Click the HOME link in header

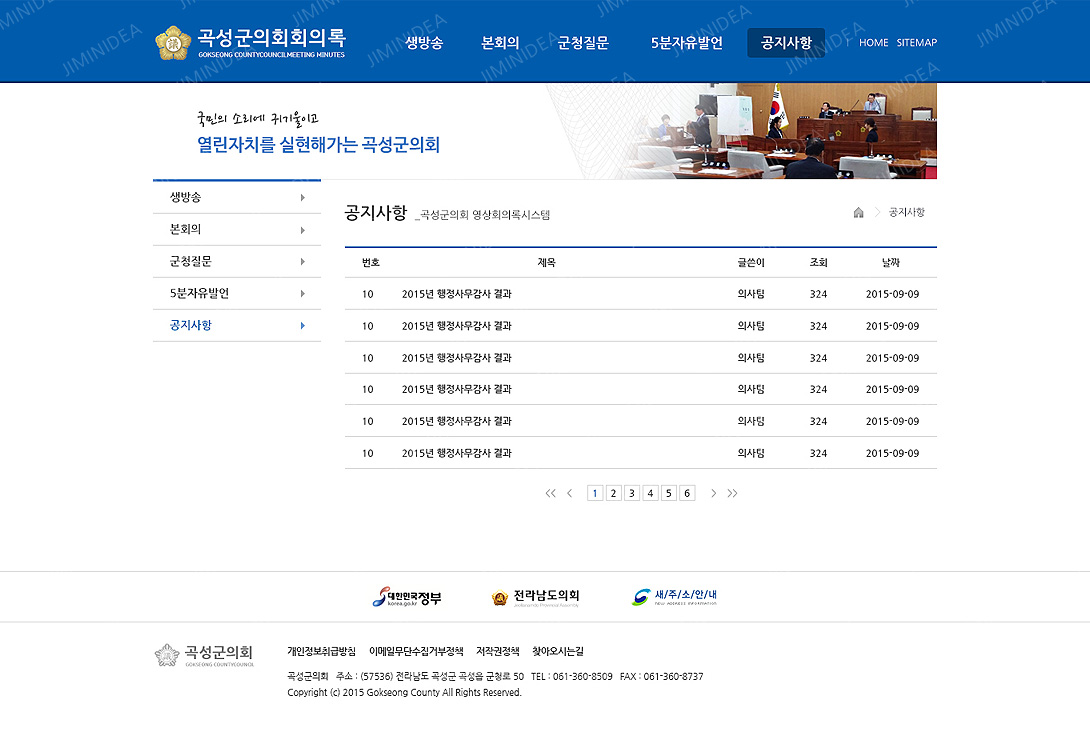874,43
